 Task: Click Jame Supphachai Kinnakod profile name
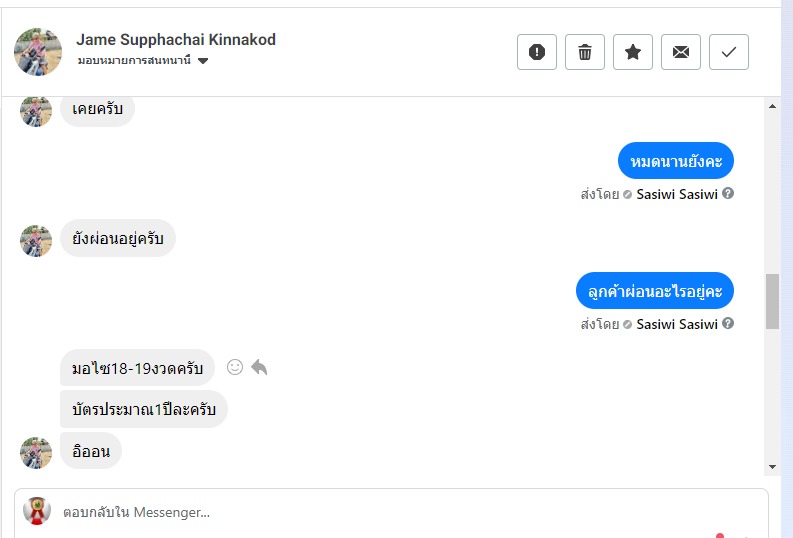pyautogui.click(x=176, y=40)
